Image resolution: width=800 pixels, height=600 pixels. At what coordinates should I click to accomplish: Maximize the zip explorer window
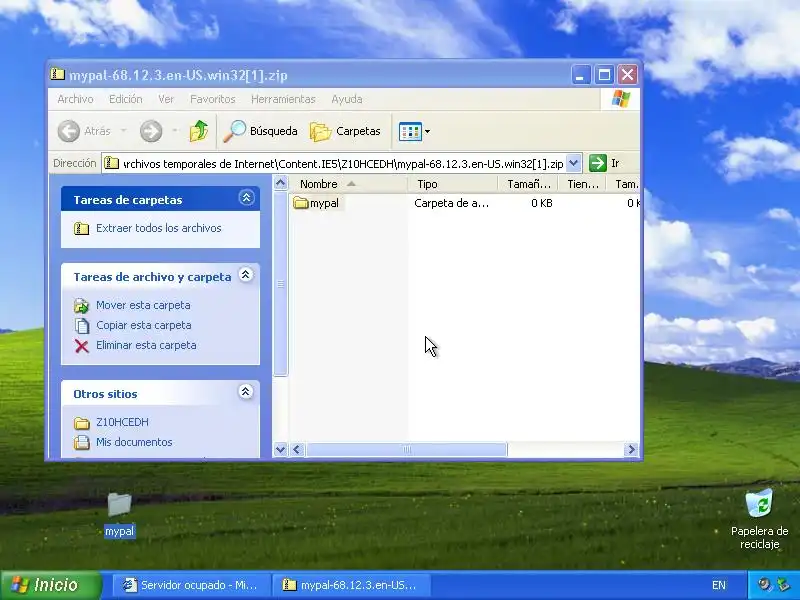(605, 75)
